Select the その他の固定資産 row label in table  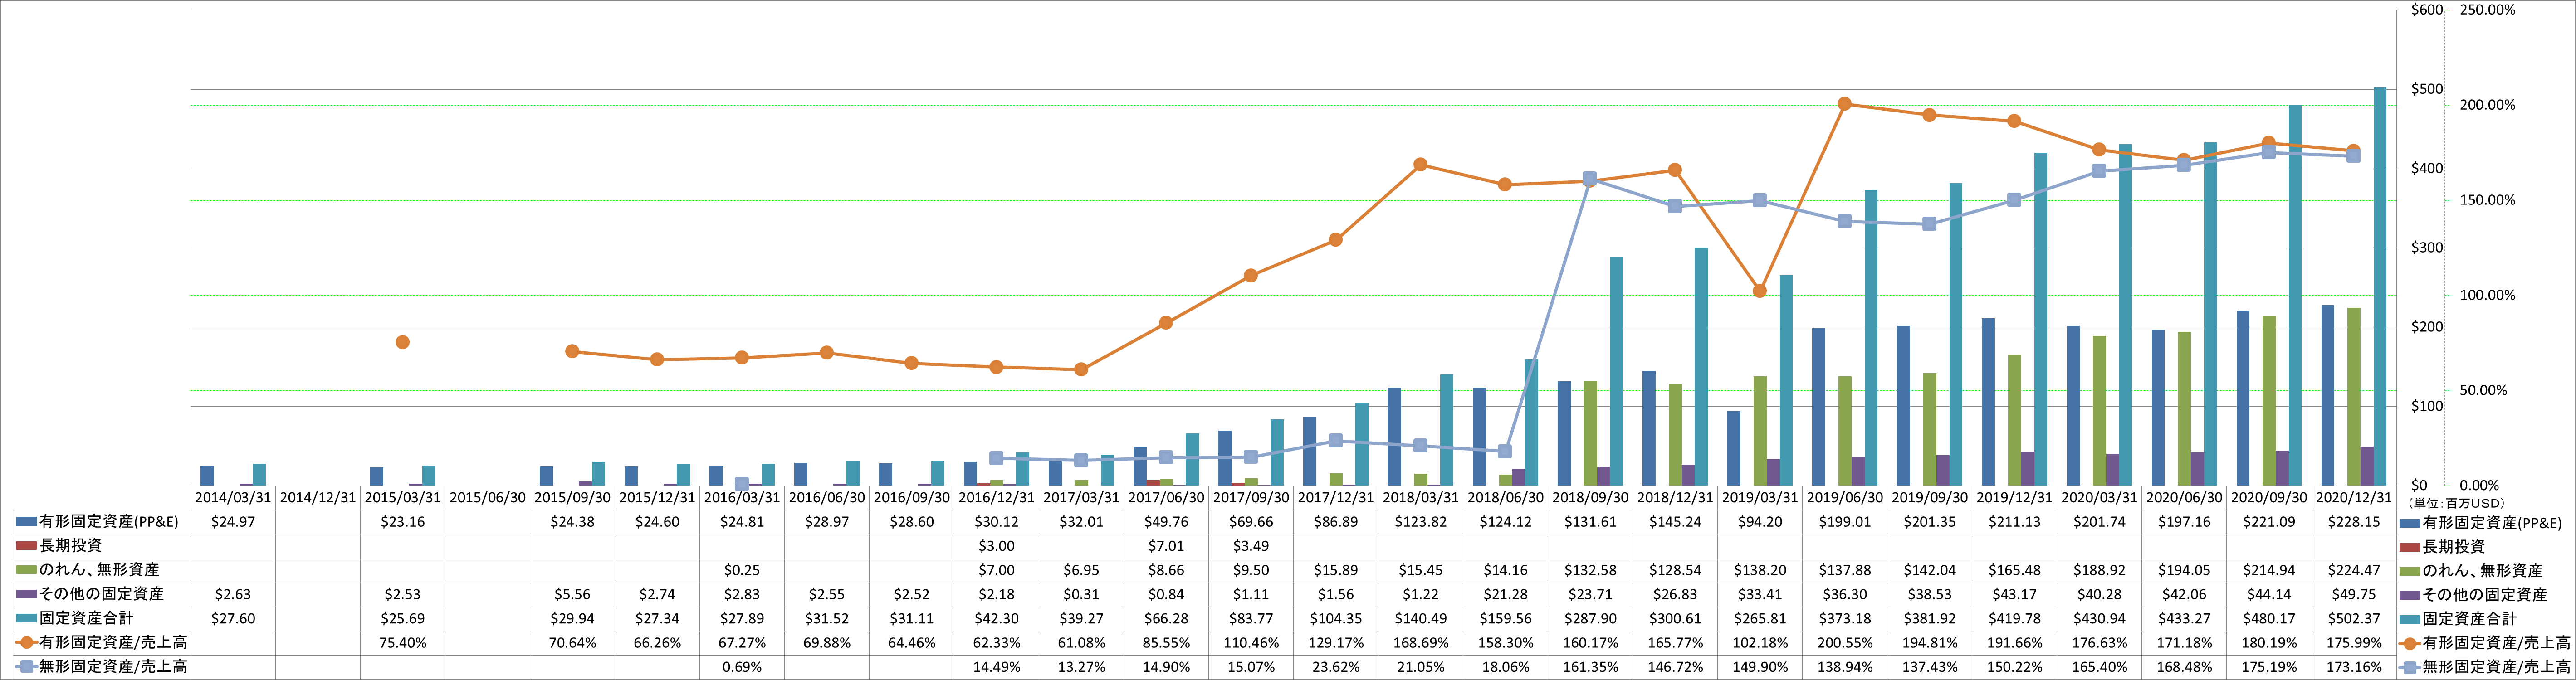101,594
